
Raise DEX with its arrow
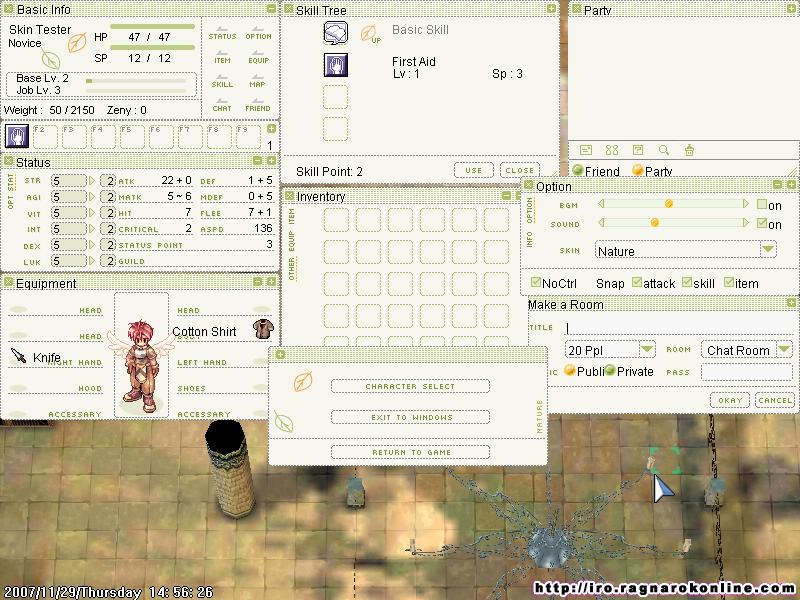pyautogui.click(x=92, y=245)
